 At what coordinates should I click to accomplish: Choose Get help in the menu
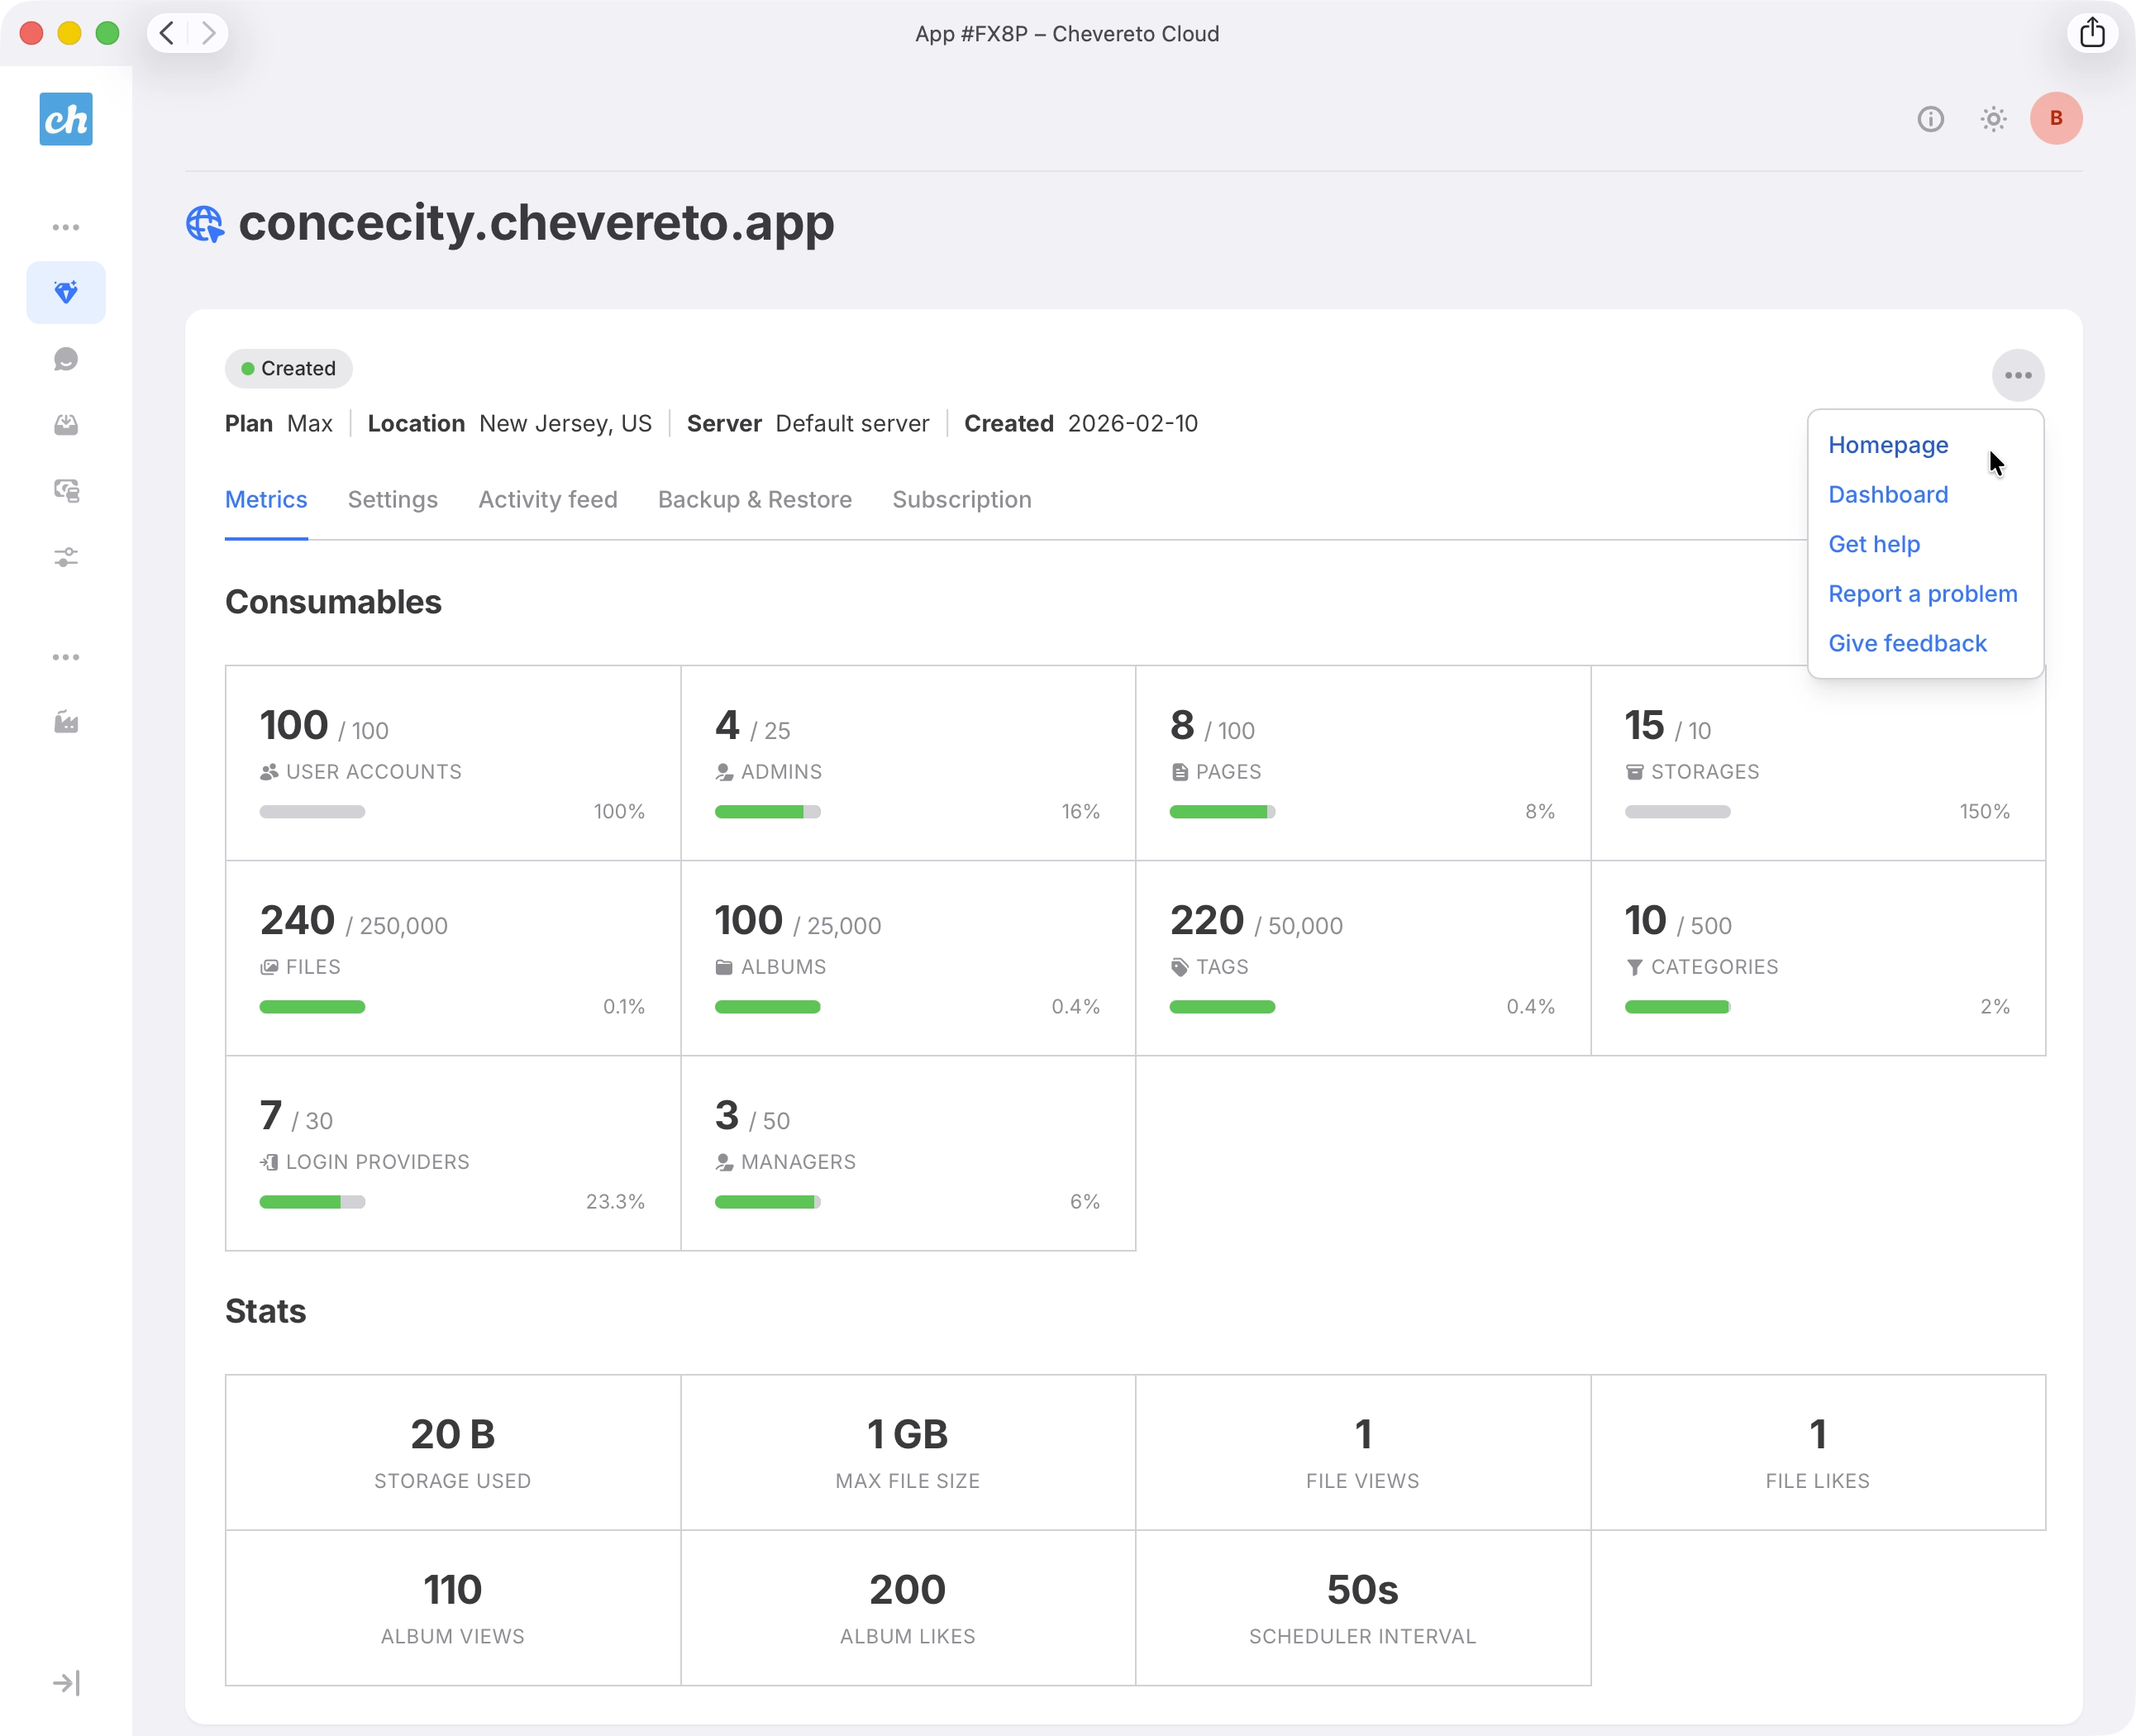(1874, 544)
